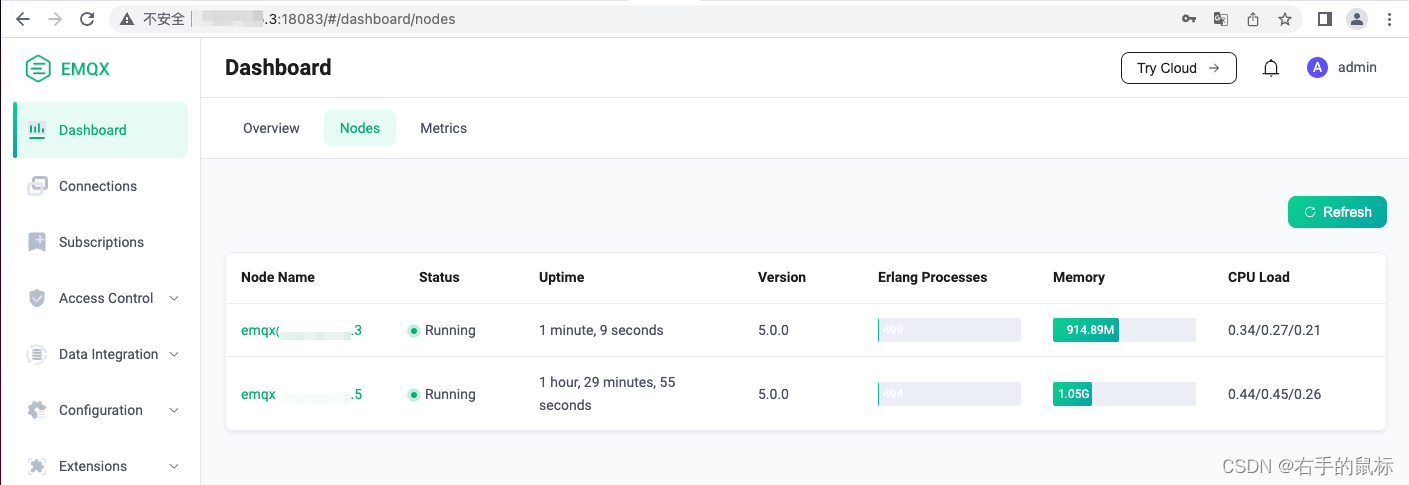Open the Dashboard sidebar item
Screen dimensions: 1409x485
[x=101, y=130]
